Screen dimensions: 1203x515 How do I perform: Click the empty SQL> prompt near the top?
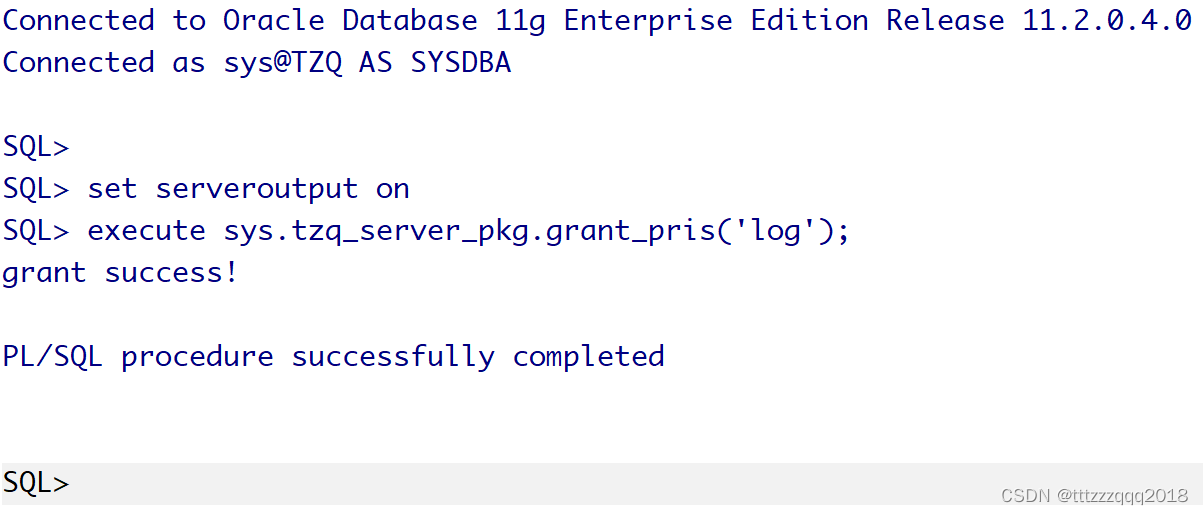(x=36, y=147)
